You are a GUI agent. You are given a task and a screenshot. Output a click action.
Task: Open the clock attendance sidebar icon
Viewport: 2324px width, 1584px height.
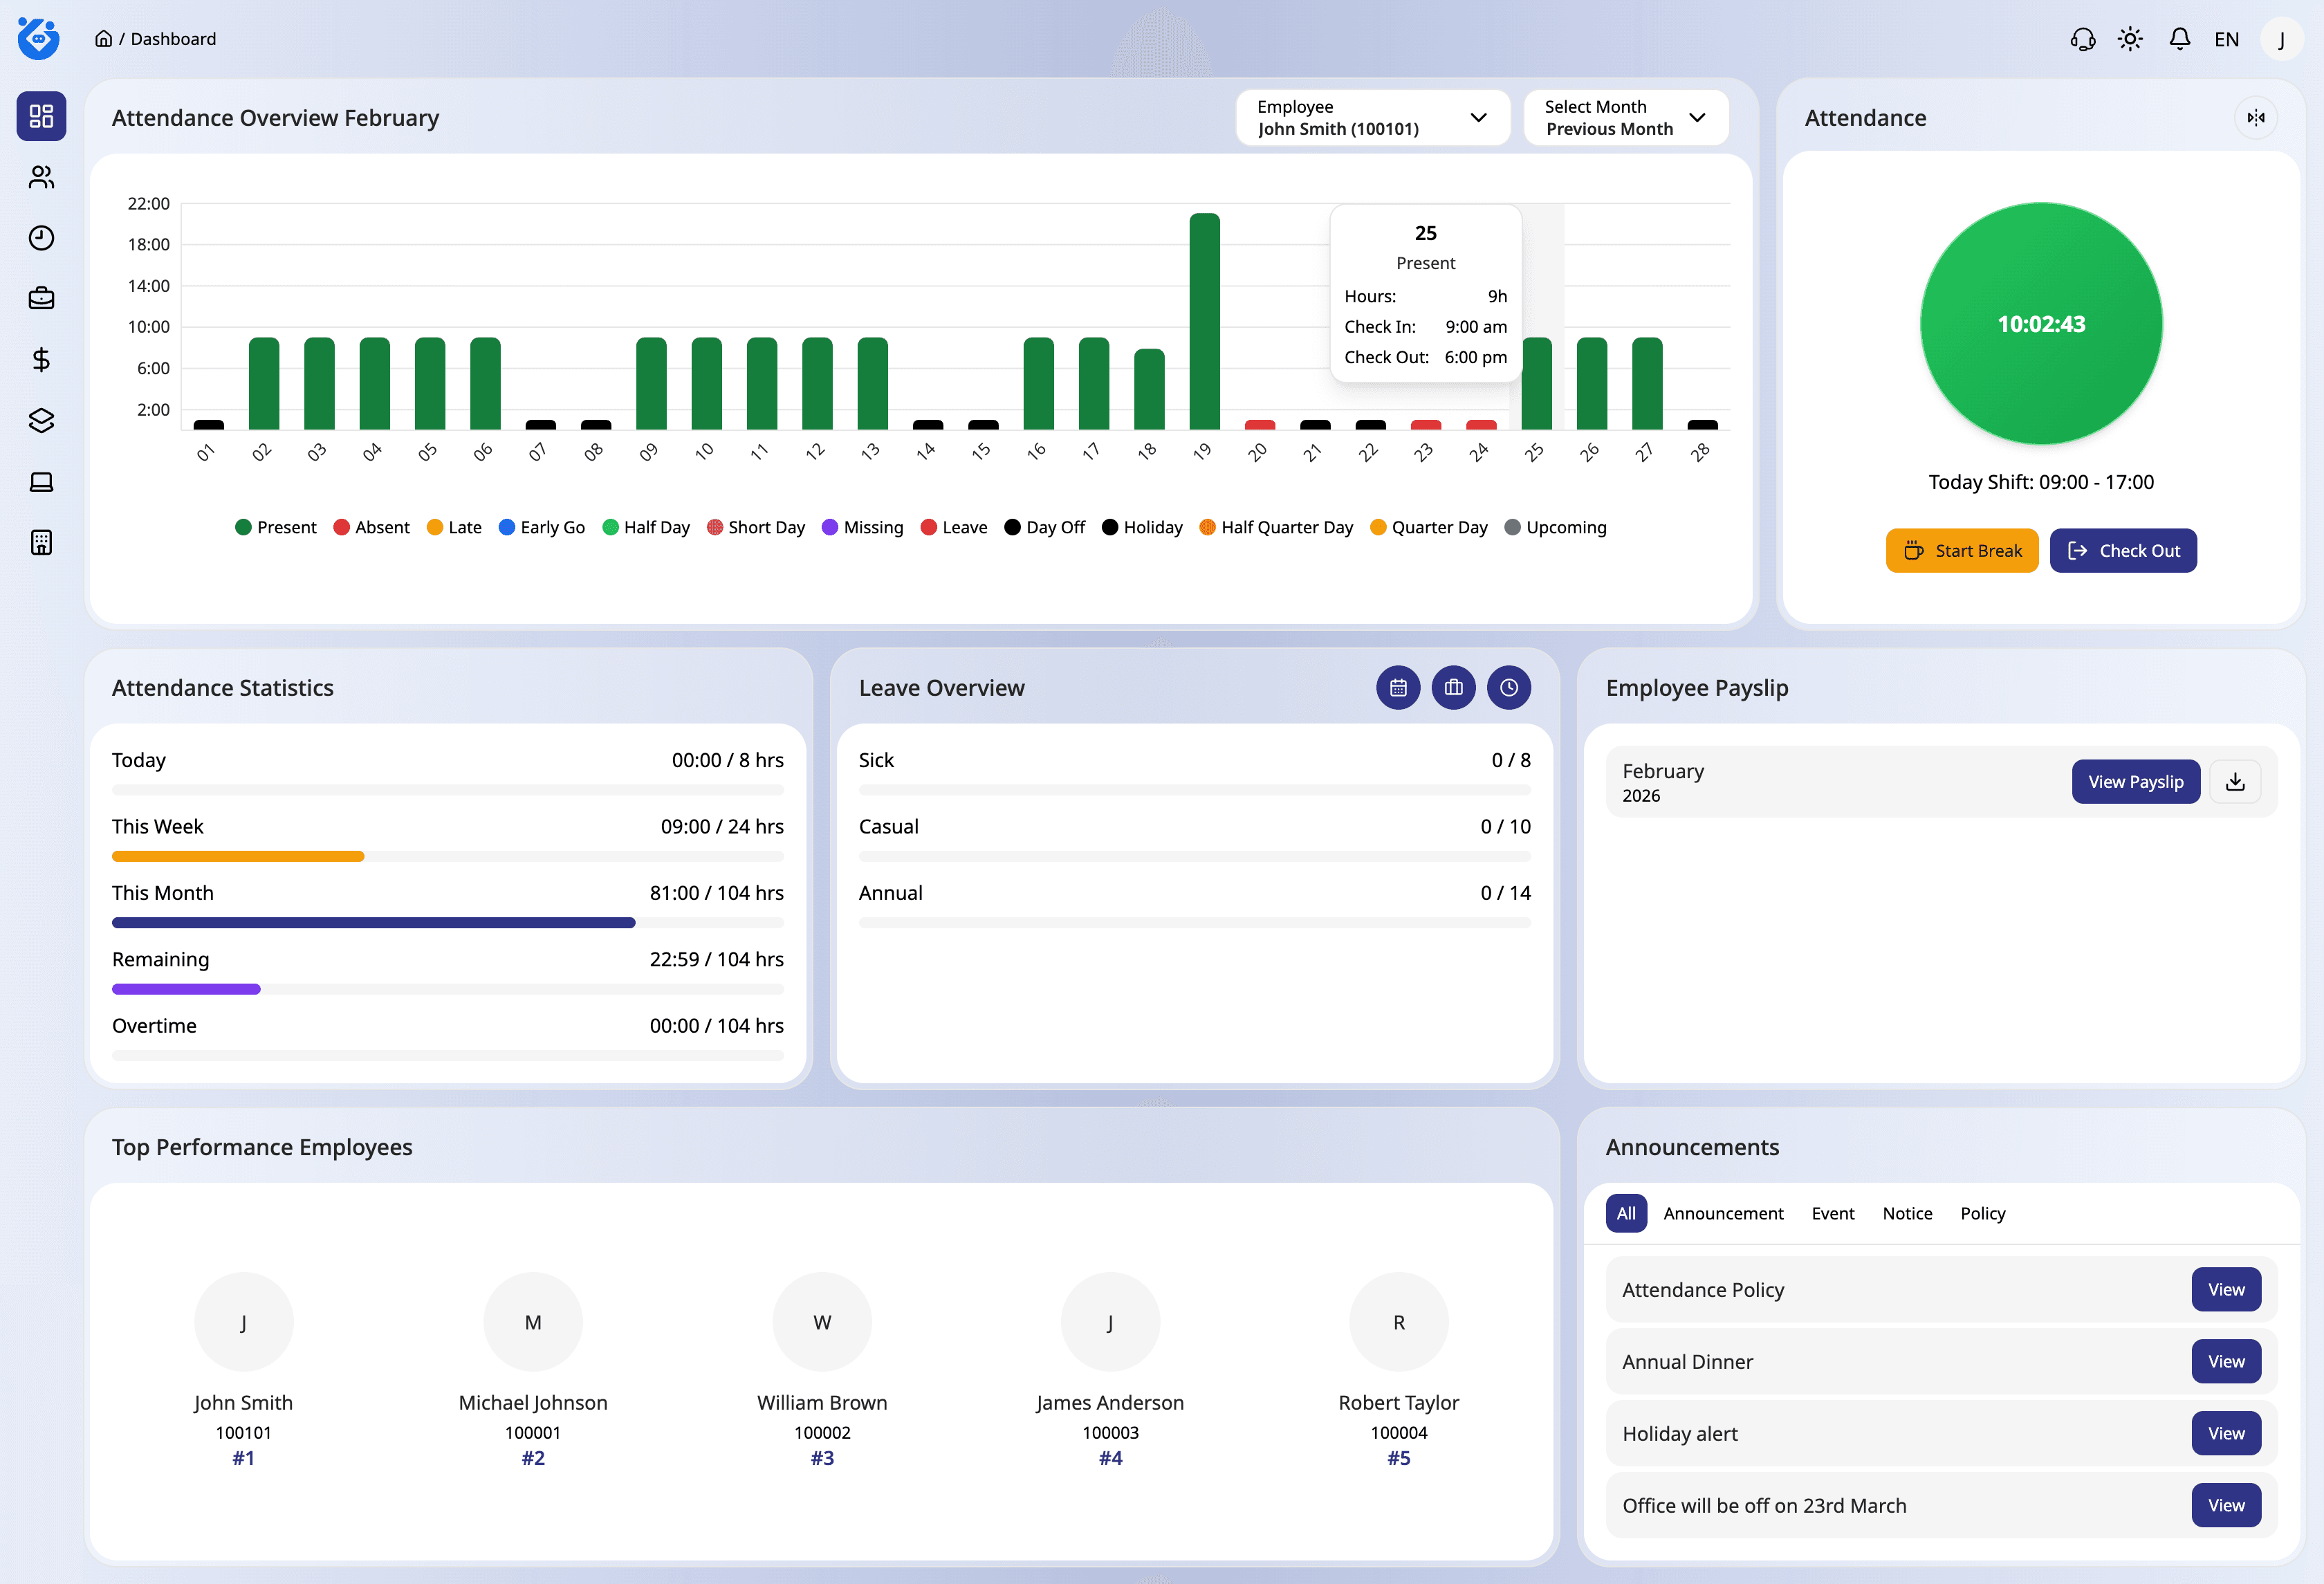pos(41,238)
